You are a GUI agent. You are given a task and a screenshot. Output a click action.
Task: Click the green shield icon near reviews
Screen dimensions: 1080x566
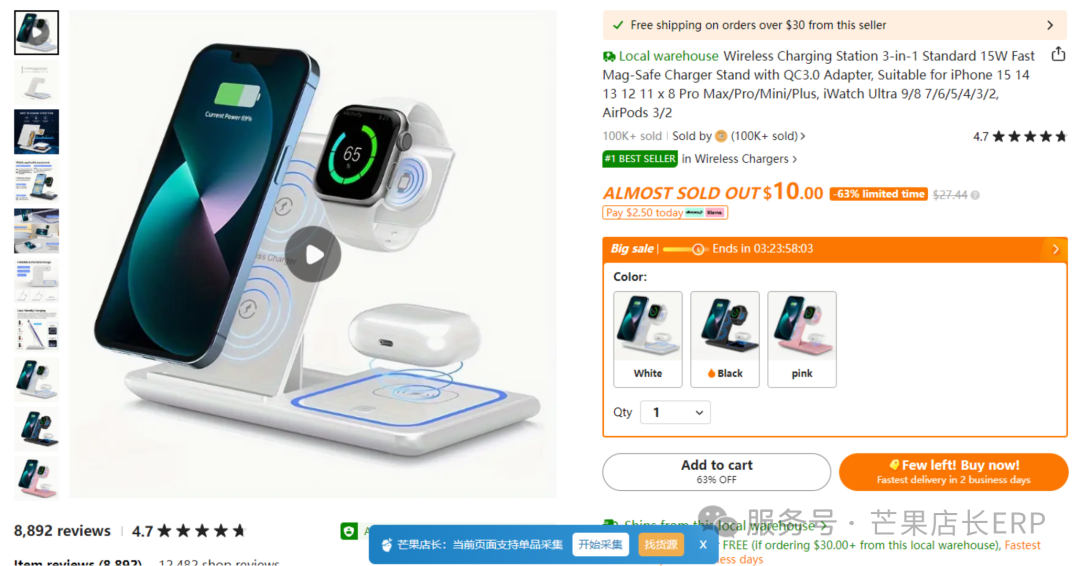349,531
